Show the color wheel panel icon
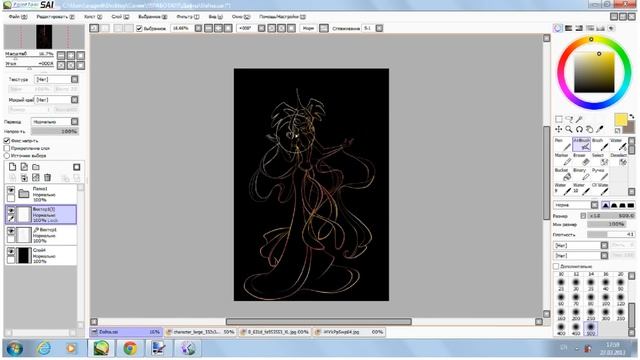The width and height of the screenshot is (640, 360). [x=558, y=28]
